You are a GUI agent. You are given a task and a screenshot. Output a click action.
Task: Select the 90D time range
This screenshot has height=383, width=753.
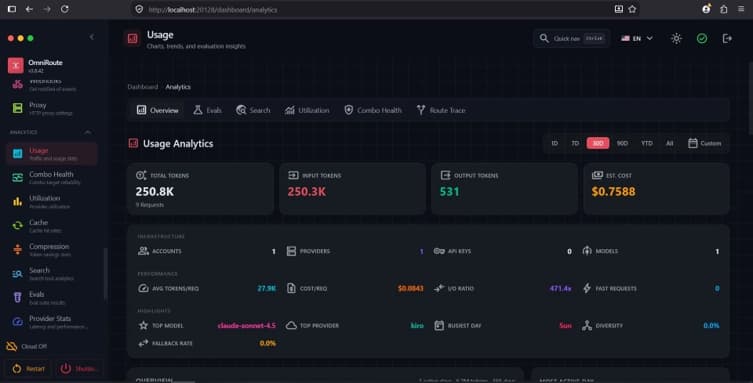[622, 143]
